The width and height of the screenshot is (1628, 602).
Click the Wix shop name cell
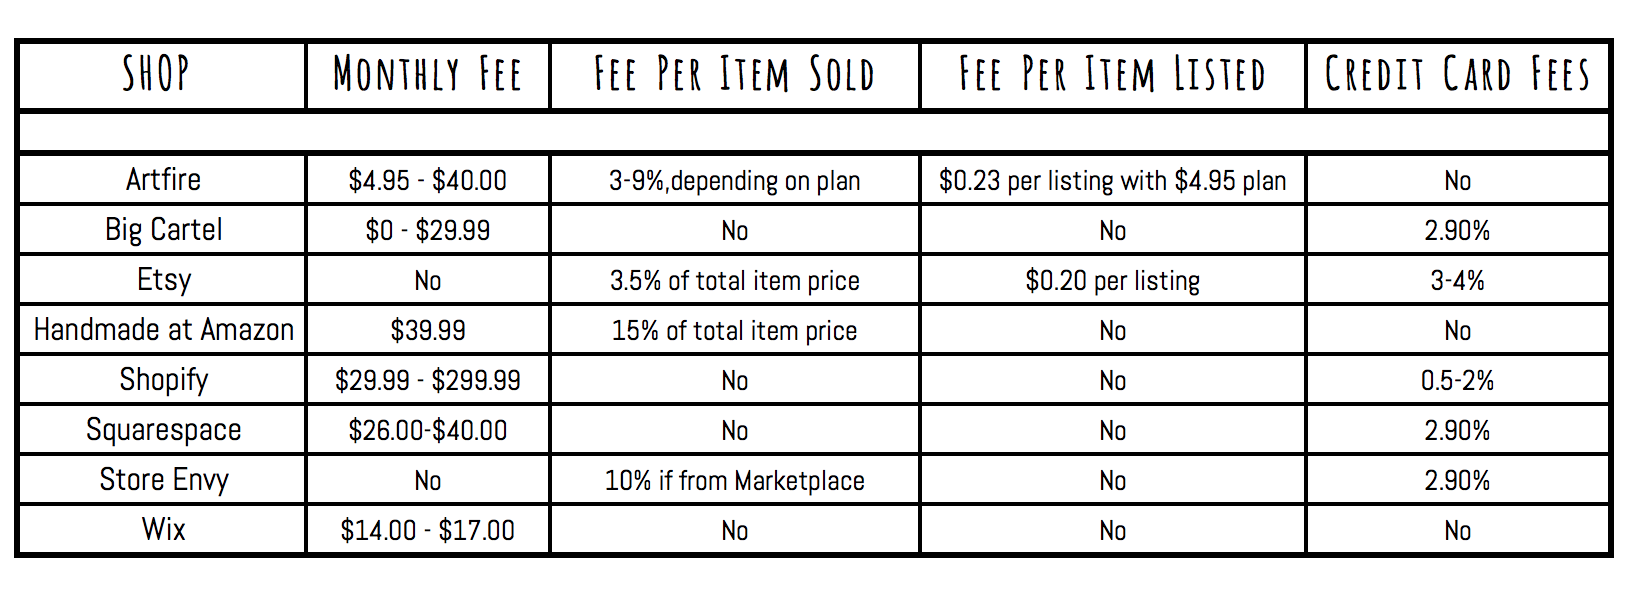click(x=163, y=530)
